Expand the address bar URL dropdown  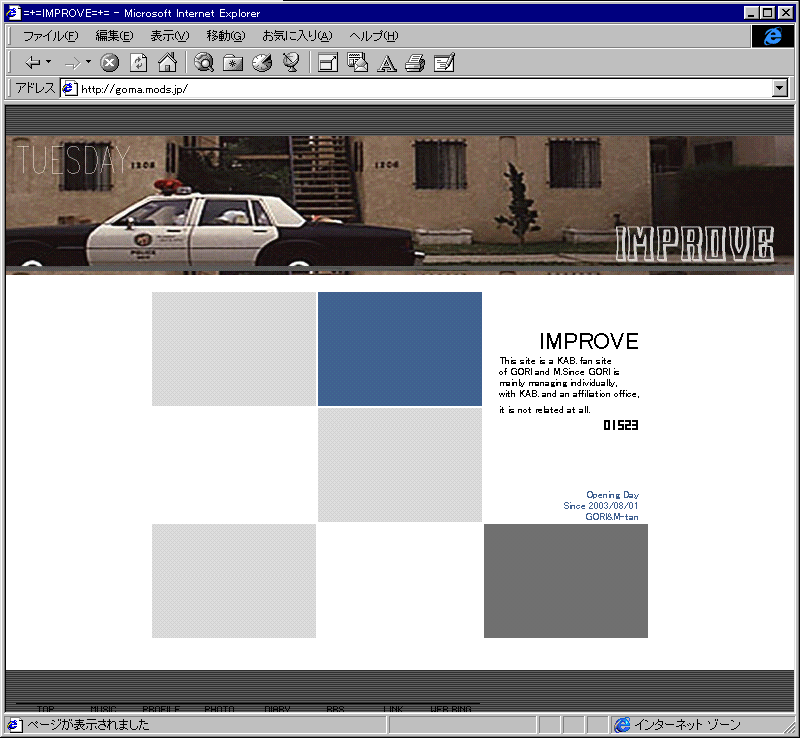click(x=780, y=88)
